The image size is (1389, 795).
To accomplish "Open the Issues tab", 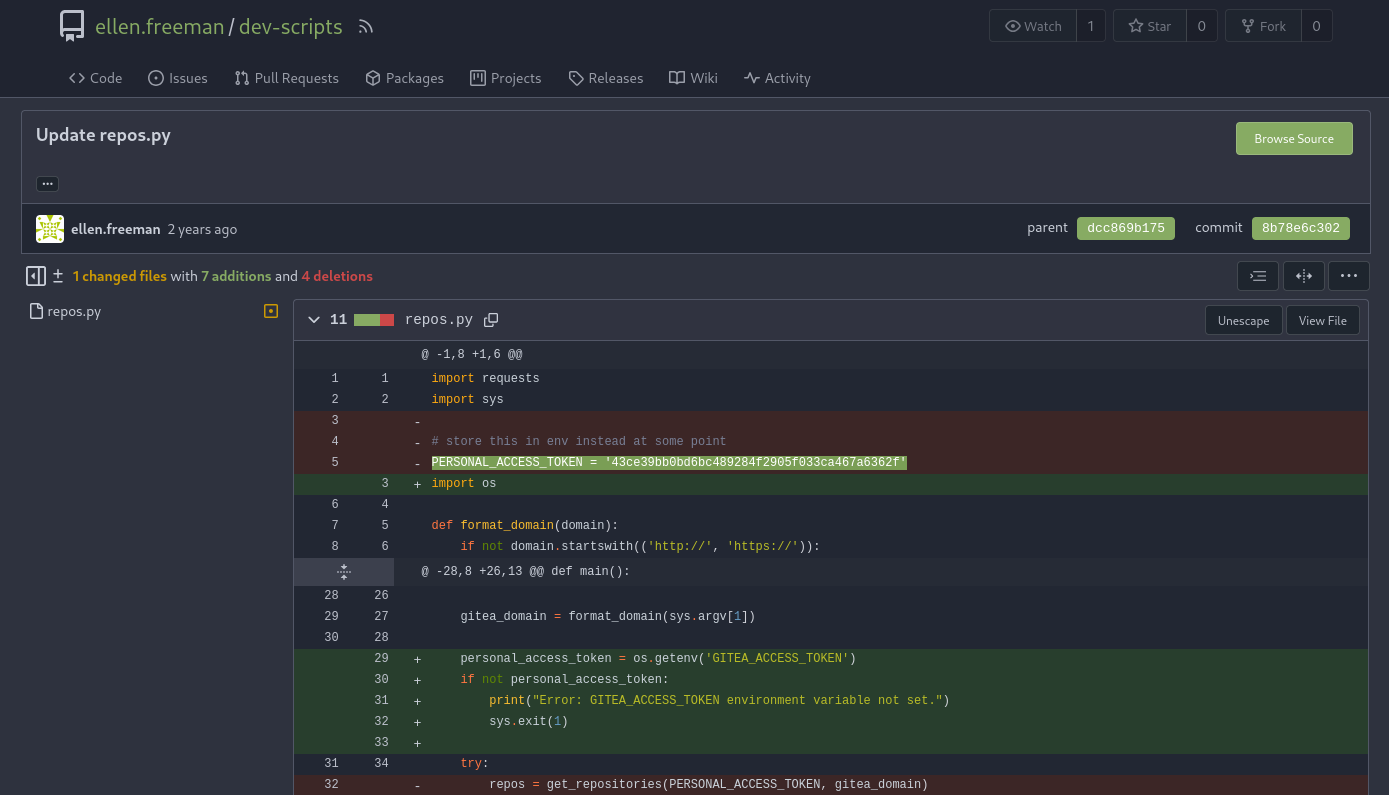I will pyautogui.click(x=178, y=78).
